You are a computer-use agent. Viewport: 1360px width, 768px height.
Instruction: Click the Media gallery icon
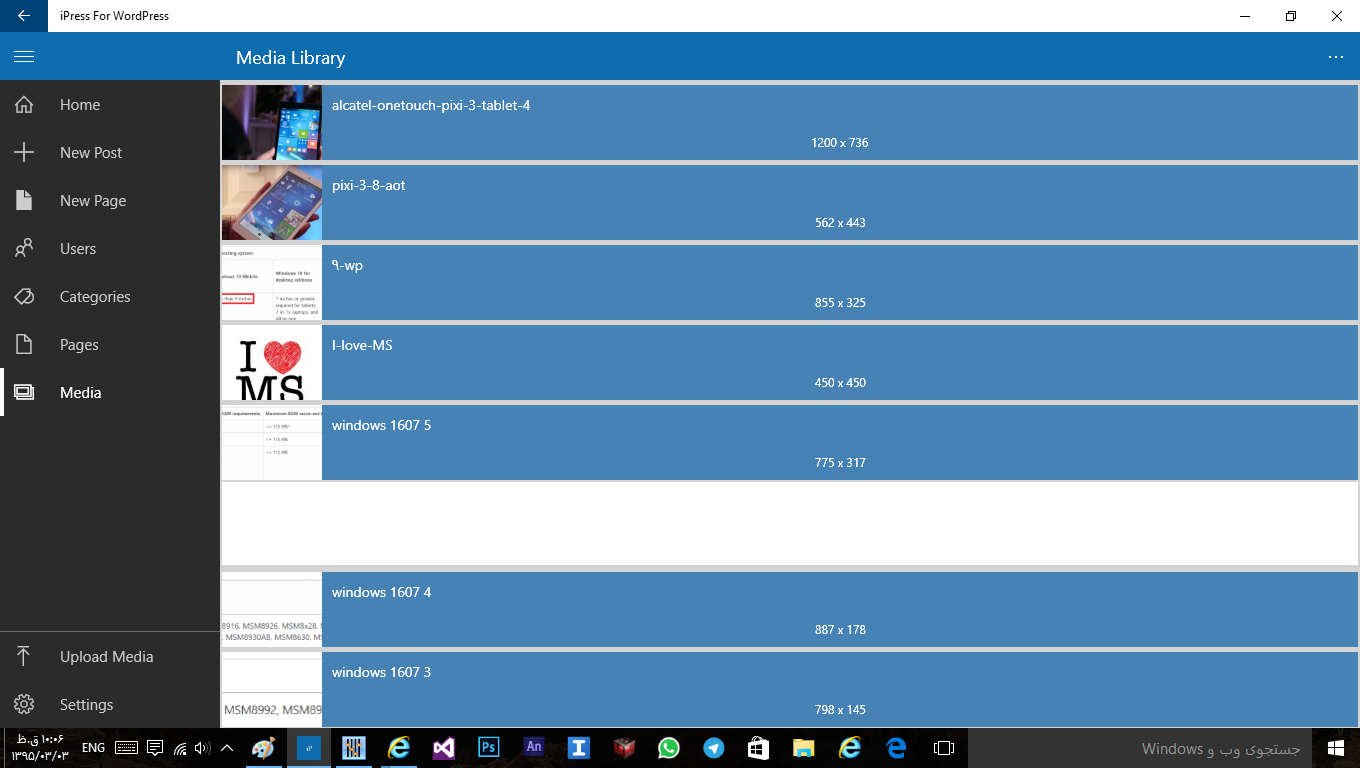pos(24,393)
